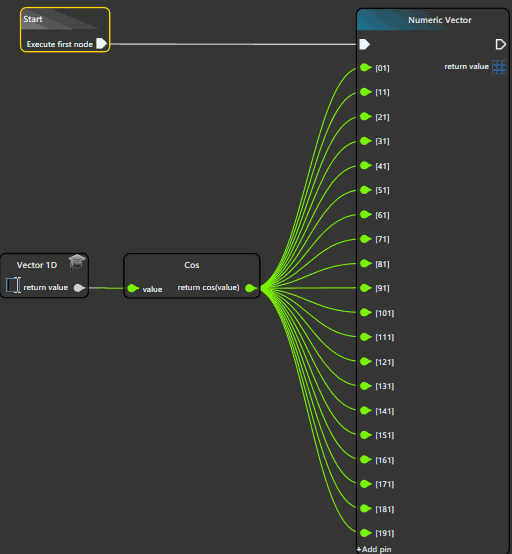The width and height of the screenshot is (512, 554).
Task: Add a new pin with +Add pin
Action: pos(374,549)
